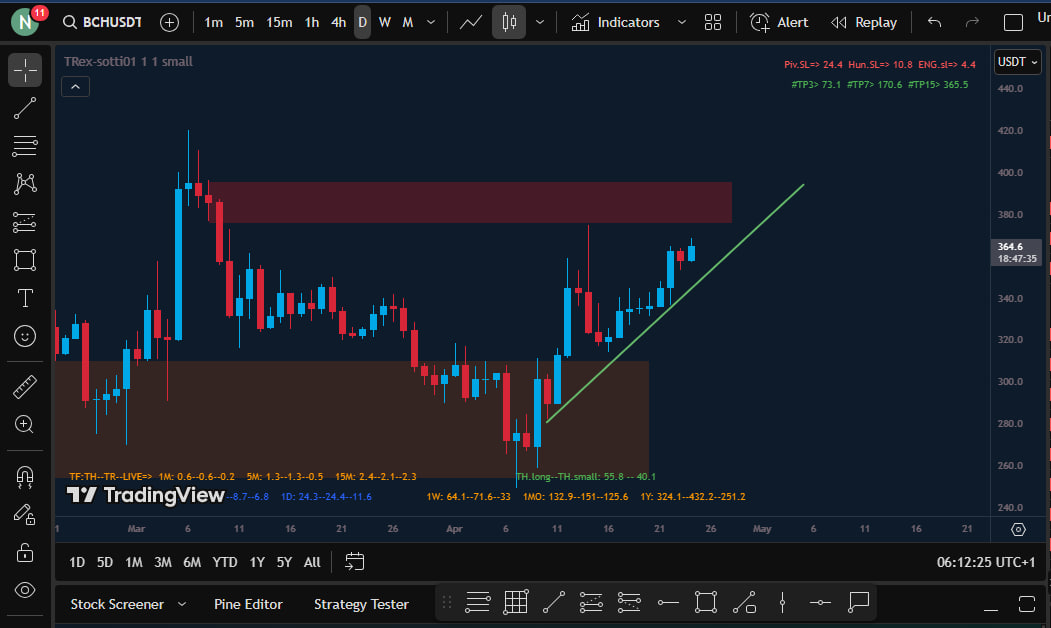Open the emoji icons tool
Image resolution: width=1051 pixels, height=628 pixels.
click(x=25, y=336)
